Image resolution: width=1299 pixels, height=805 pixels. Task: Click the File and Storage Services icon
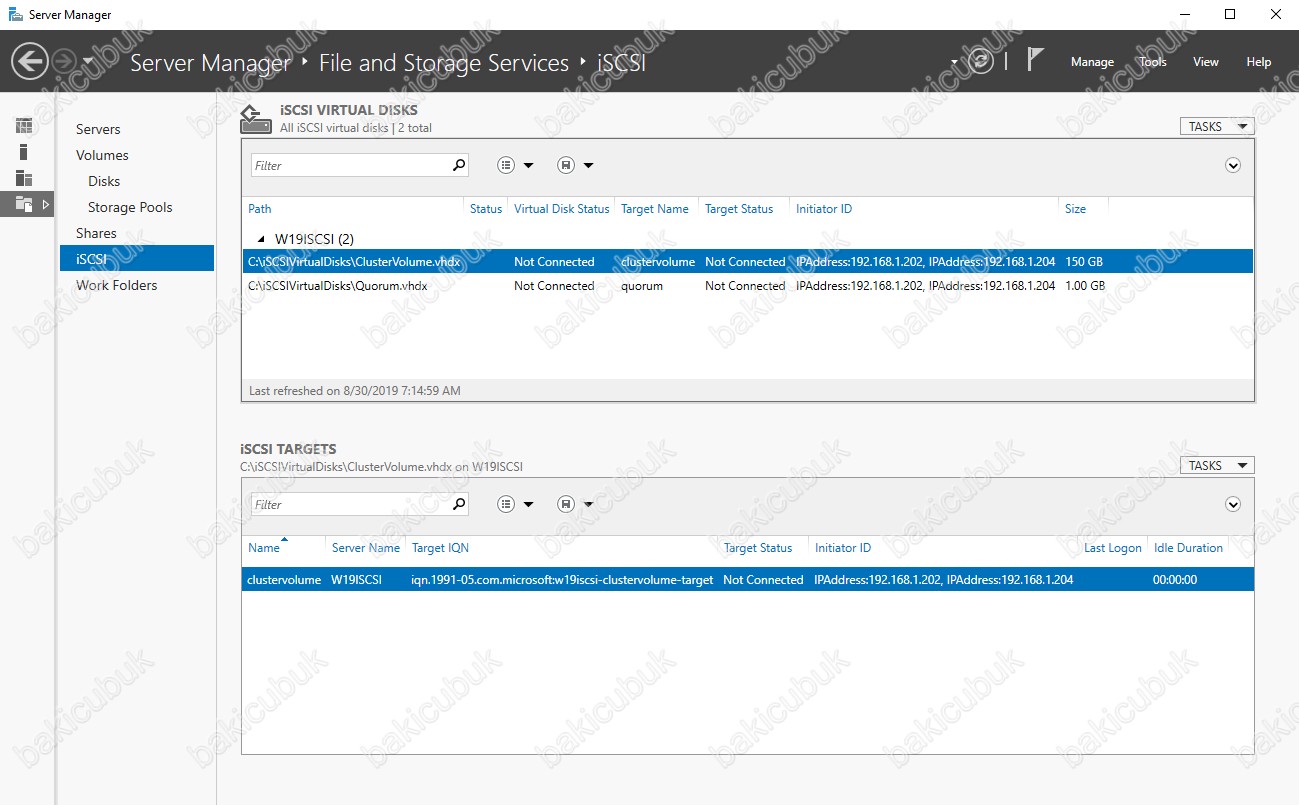tap(24, 204)
